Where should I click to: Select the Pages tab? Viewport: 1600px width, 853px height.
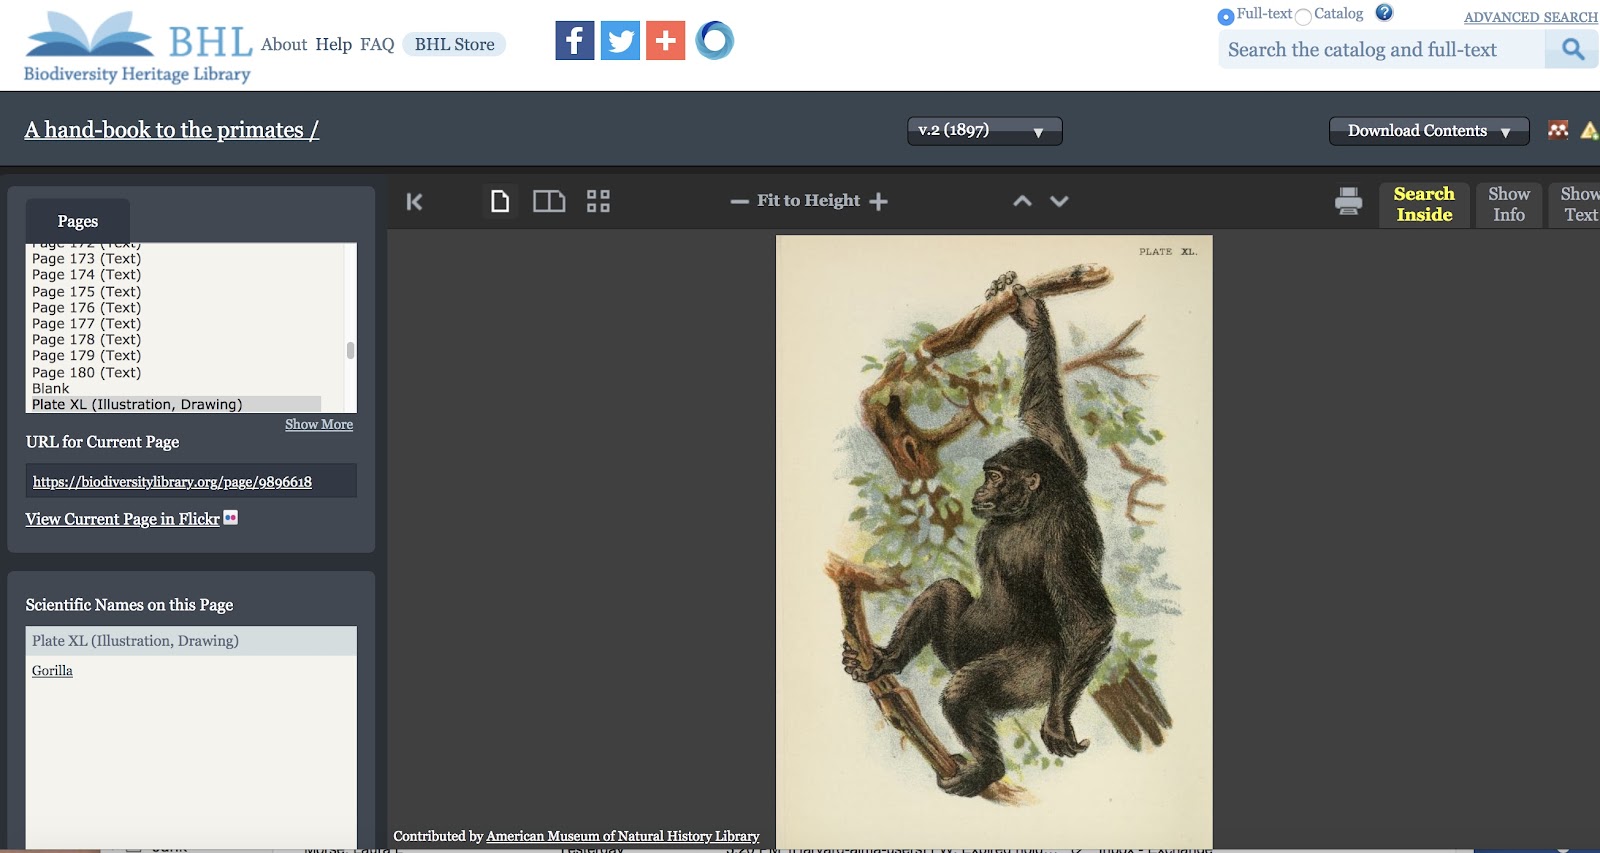[x=78, y=221]
